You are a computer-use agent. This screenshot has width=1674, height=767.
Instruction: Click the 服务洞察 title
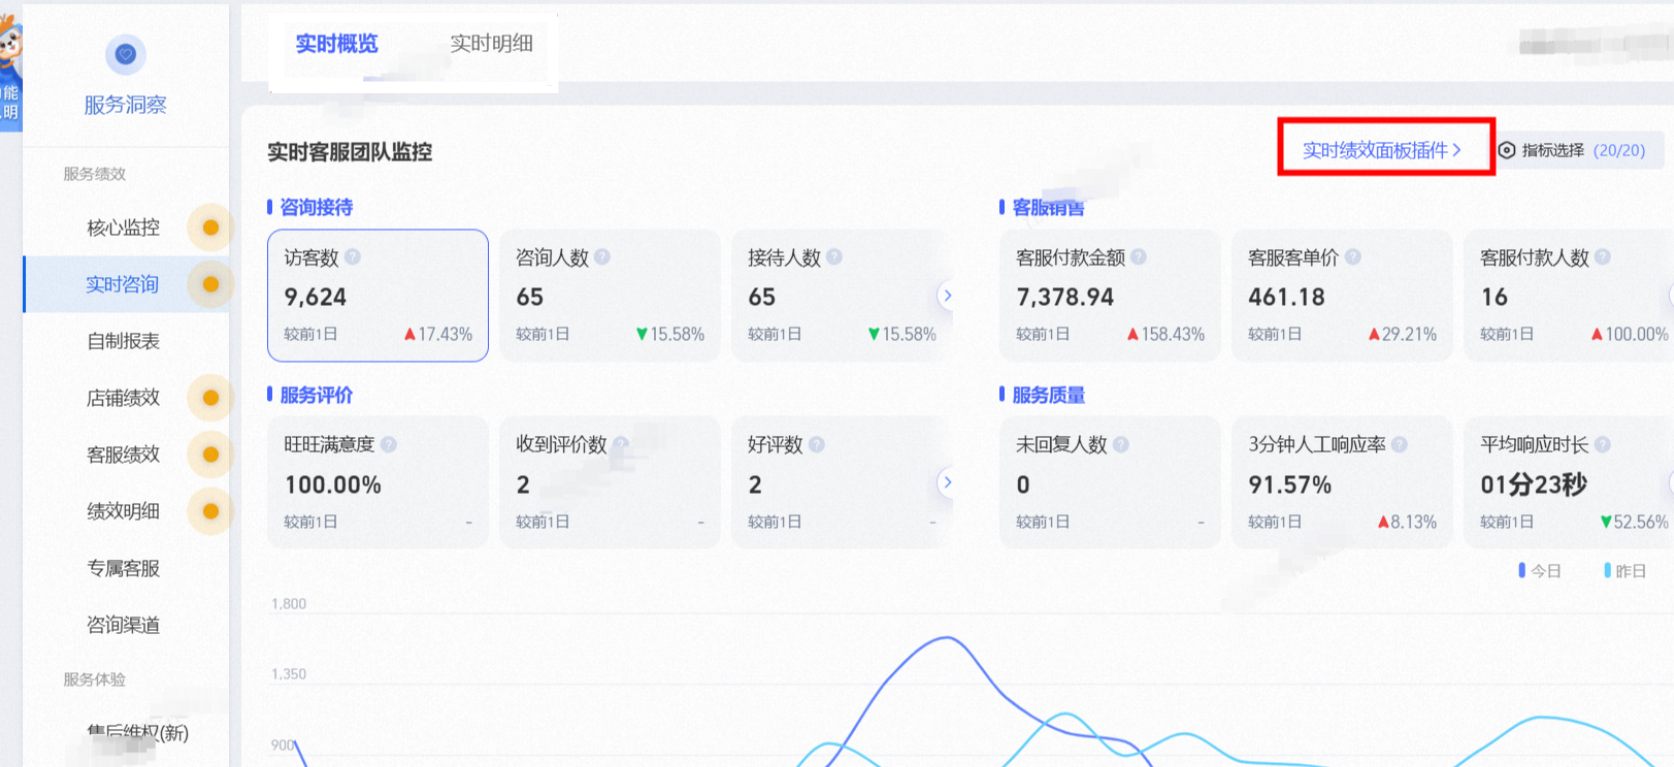pos(125,105)
